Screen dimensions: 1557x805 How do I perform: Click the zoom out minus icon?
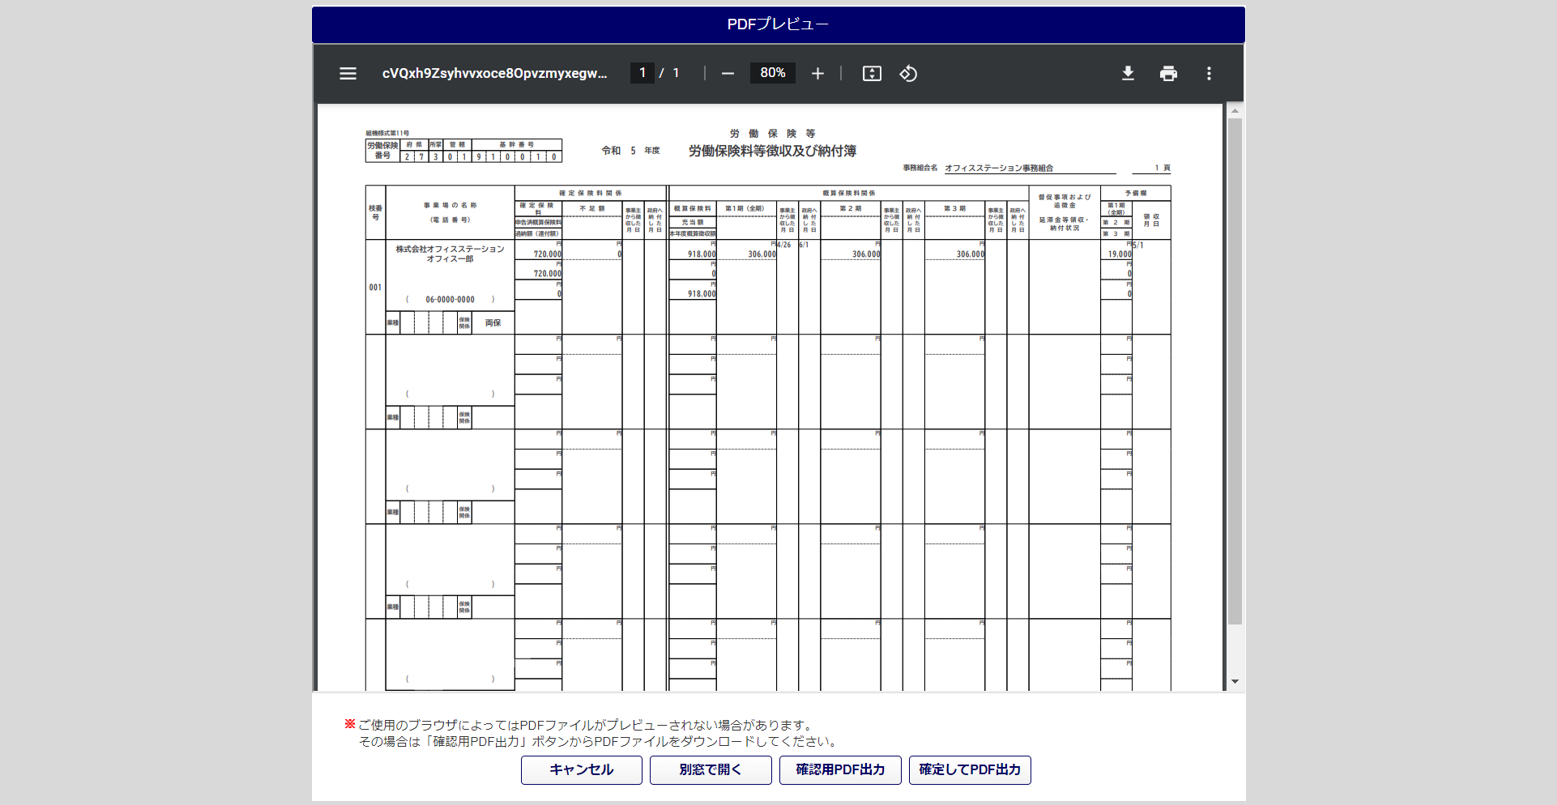coord(728,73)
